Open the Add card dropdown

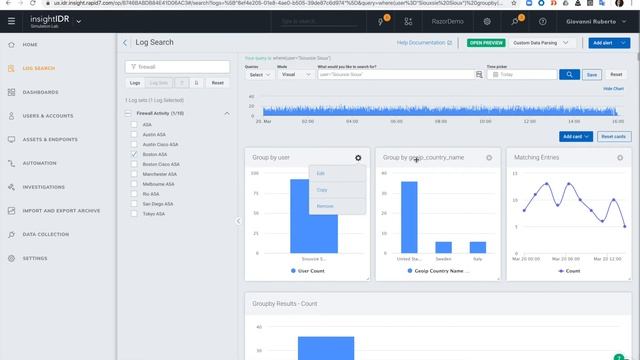click(576, 136)
